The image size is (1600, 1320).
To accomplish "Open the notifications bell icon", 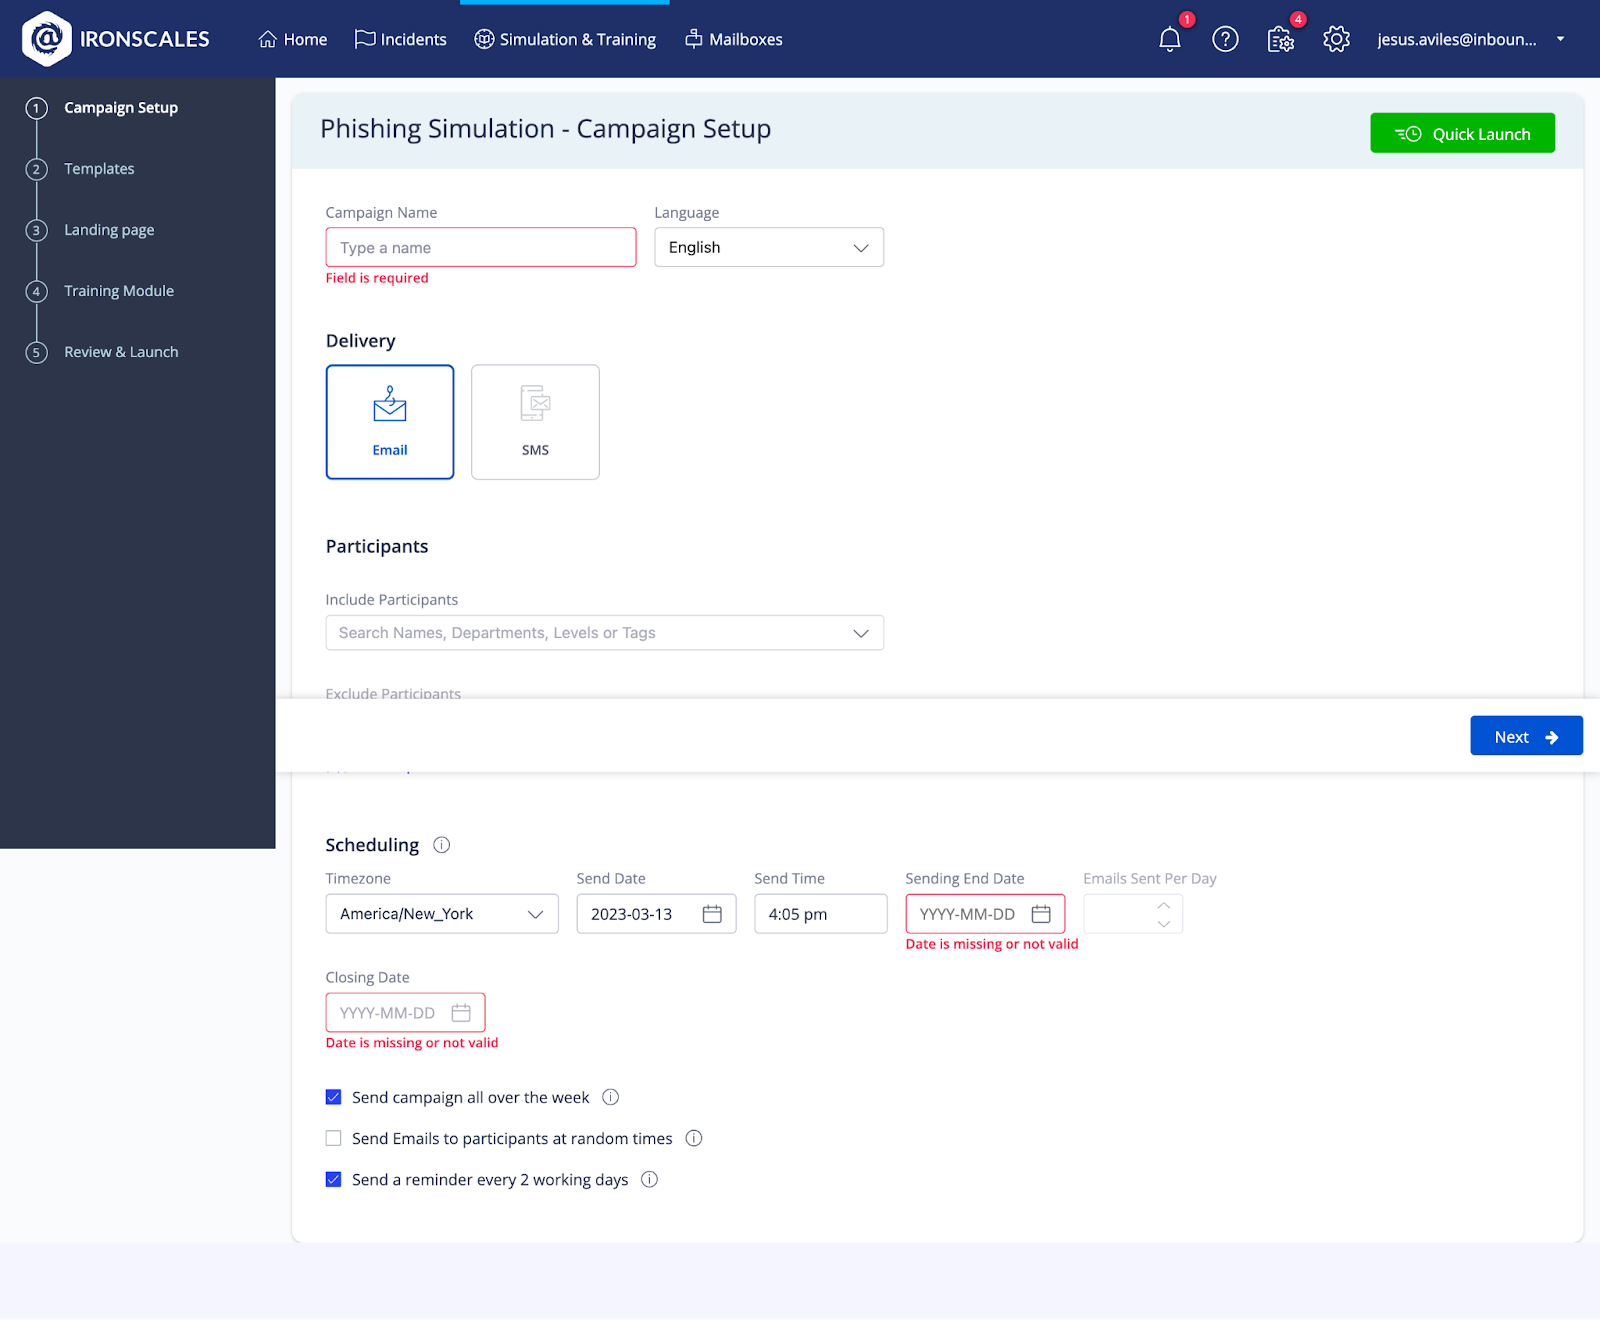I will (1169, 40).
